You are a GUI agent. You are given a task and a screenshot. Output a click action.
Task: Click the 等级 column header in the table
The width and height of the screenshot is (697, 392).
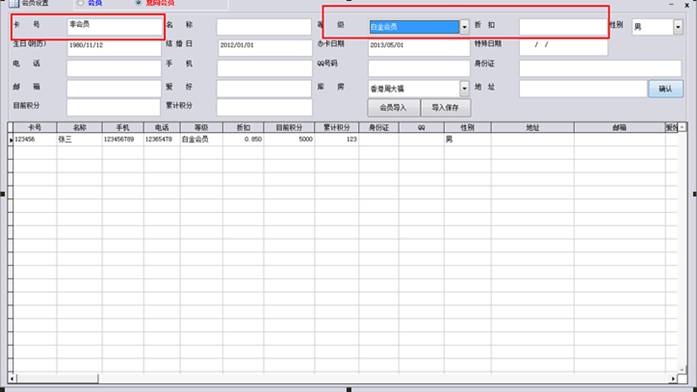click(x=201, y=128)
